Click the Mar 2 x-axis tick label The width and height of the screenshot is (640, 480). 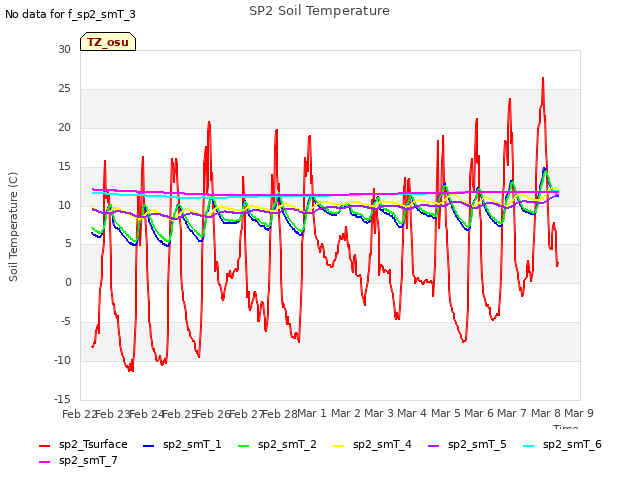click(x=345, y=413)
